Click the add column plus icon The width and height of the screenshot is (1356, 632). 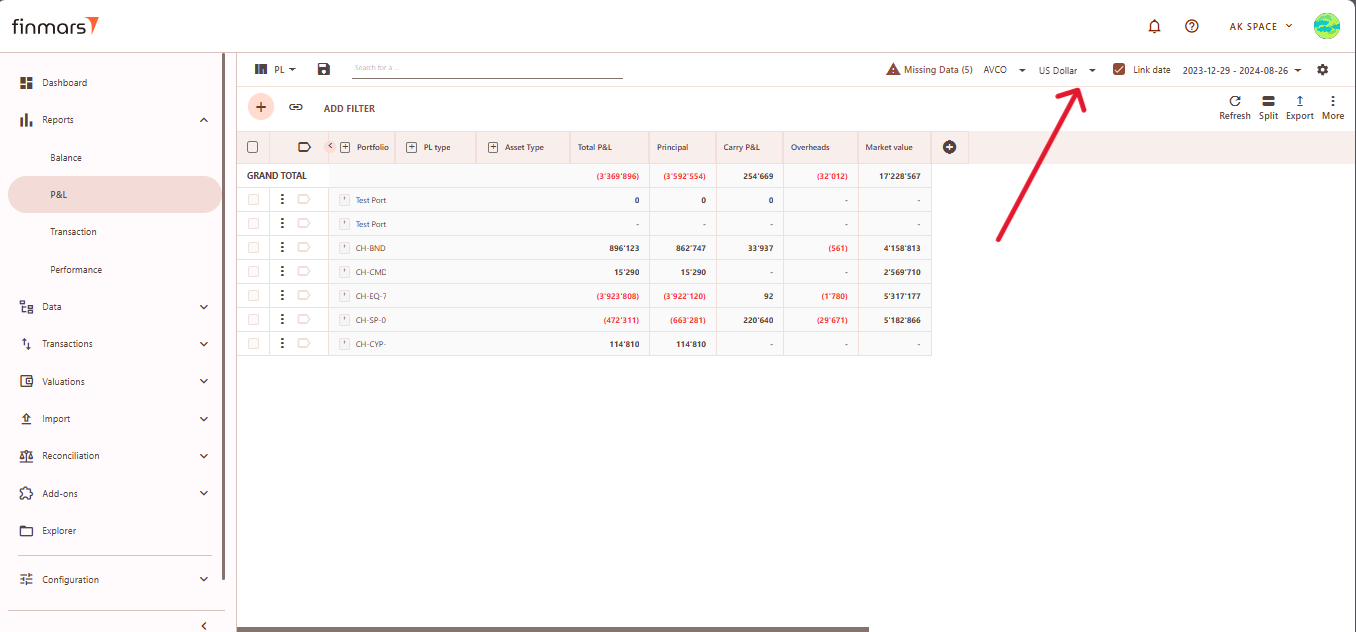click(949, 147)
